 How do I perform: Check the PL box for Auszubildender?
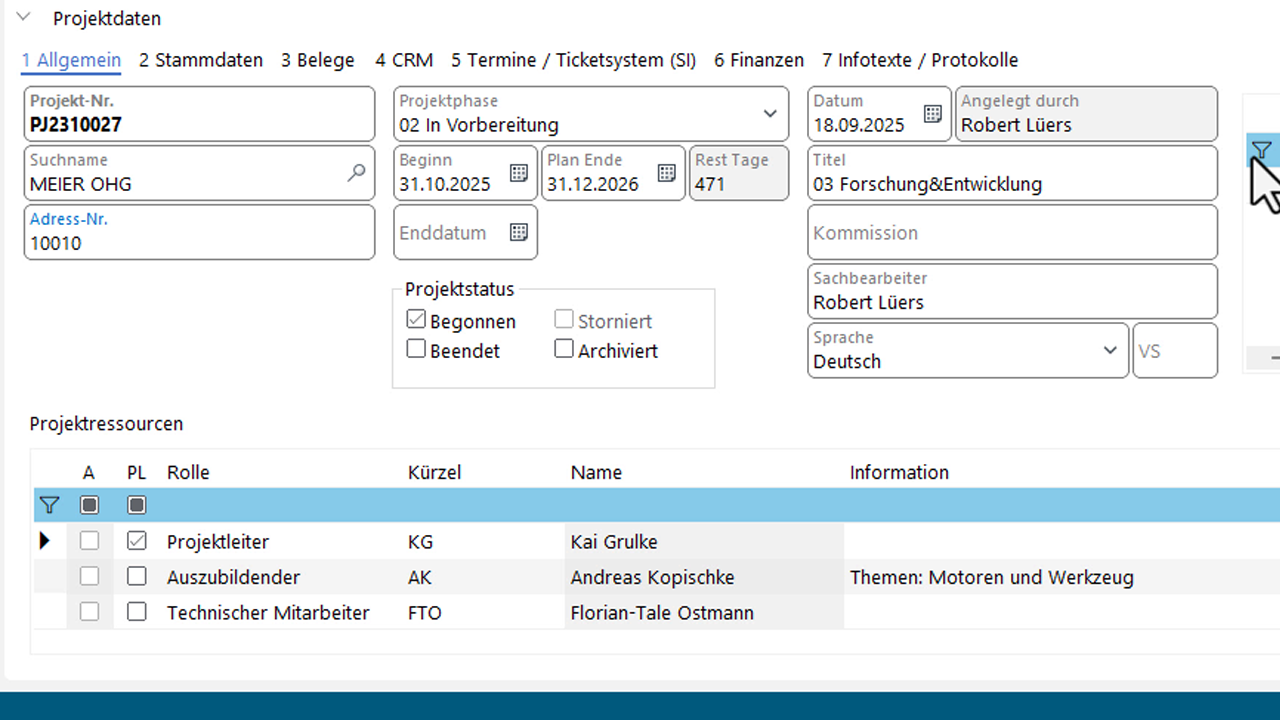point(137,577)
